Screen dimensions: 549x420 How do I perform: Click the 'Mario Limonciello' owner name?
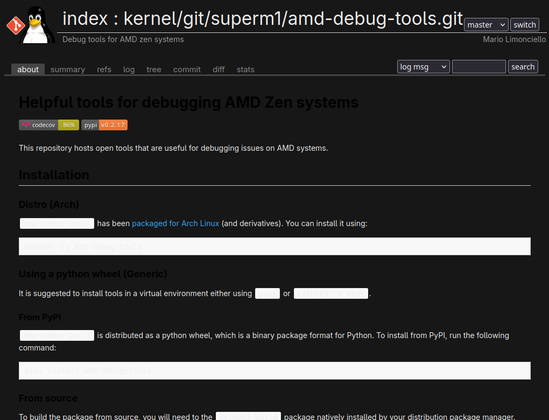pyautogui.click(x=514, y=39)
